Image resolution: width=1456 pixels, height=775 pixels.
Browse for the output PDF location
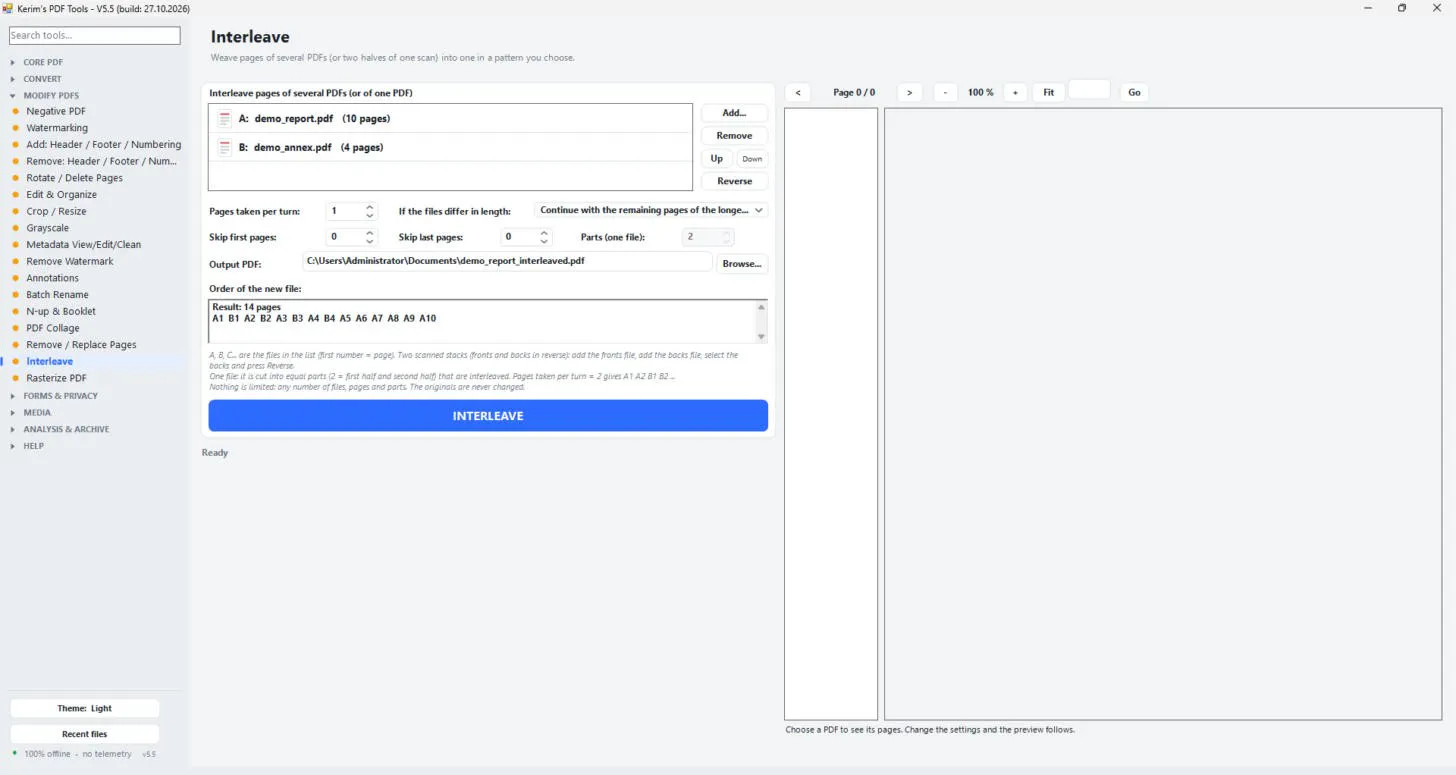point(742,264)
